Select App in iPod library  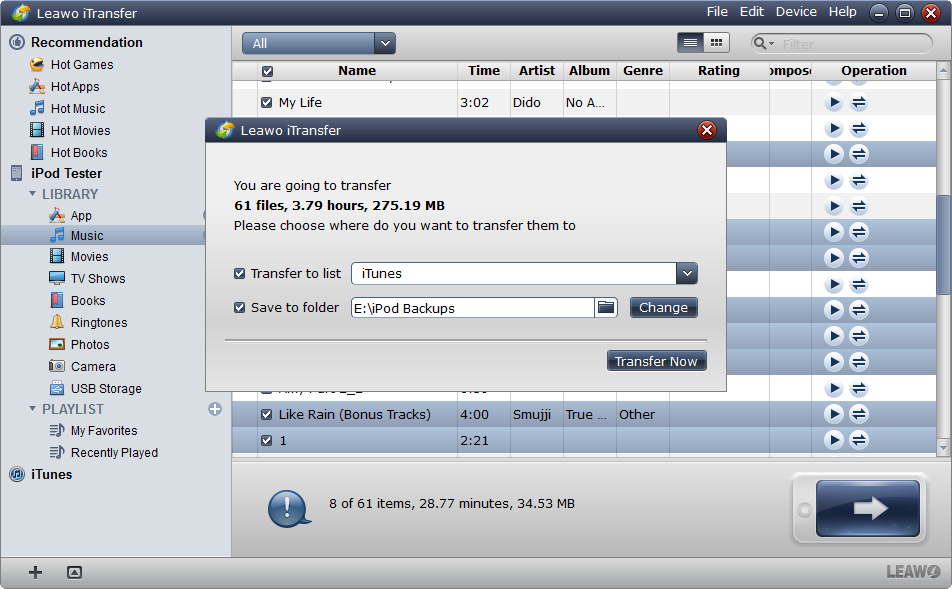point(70,216)
